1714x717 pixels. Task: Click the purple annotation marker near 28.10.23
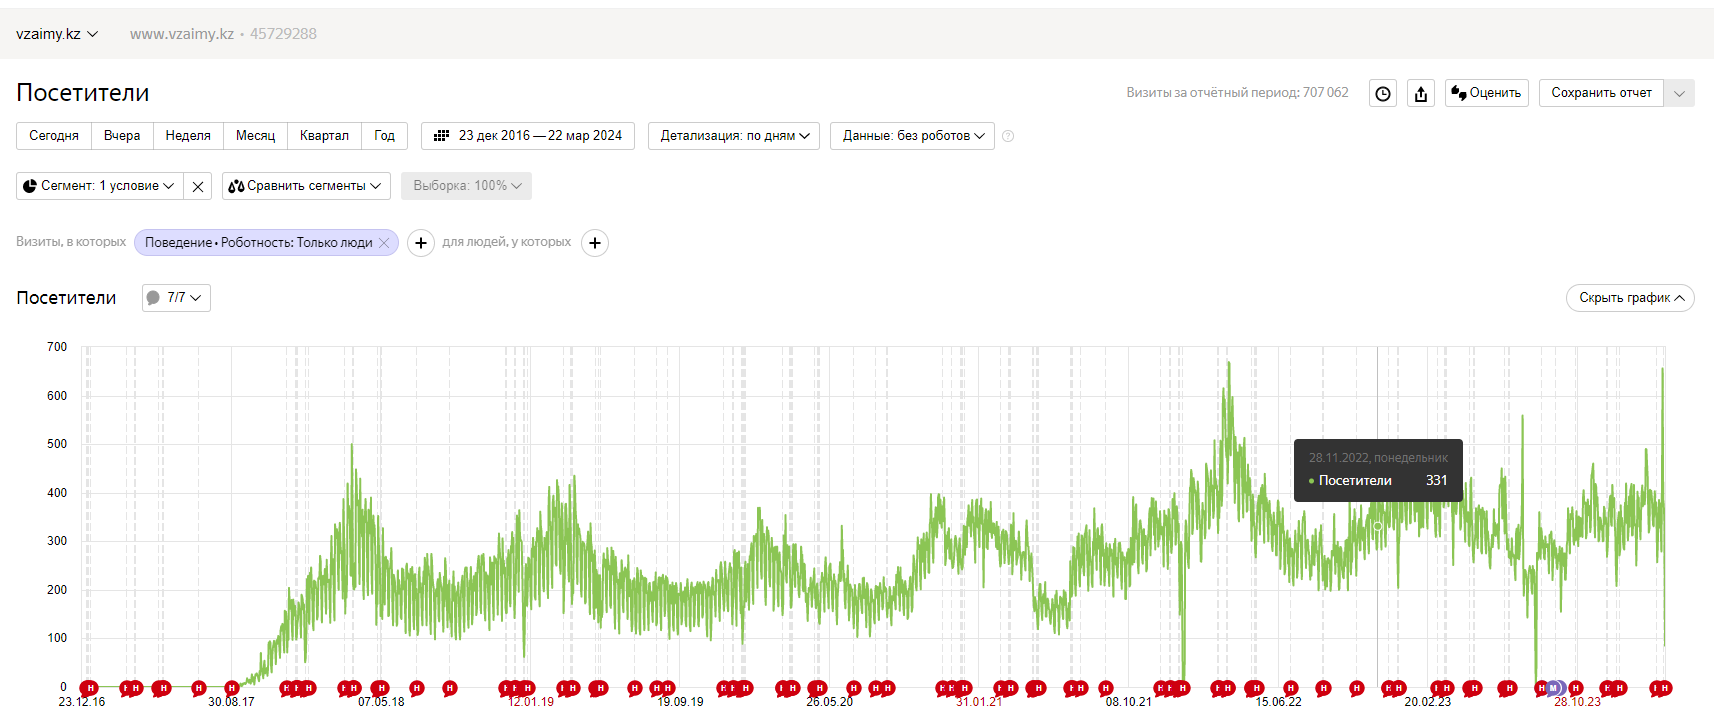[1554, 688]
